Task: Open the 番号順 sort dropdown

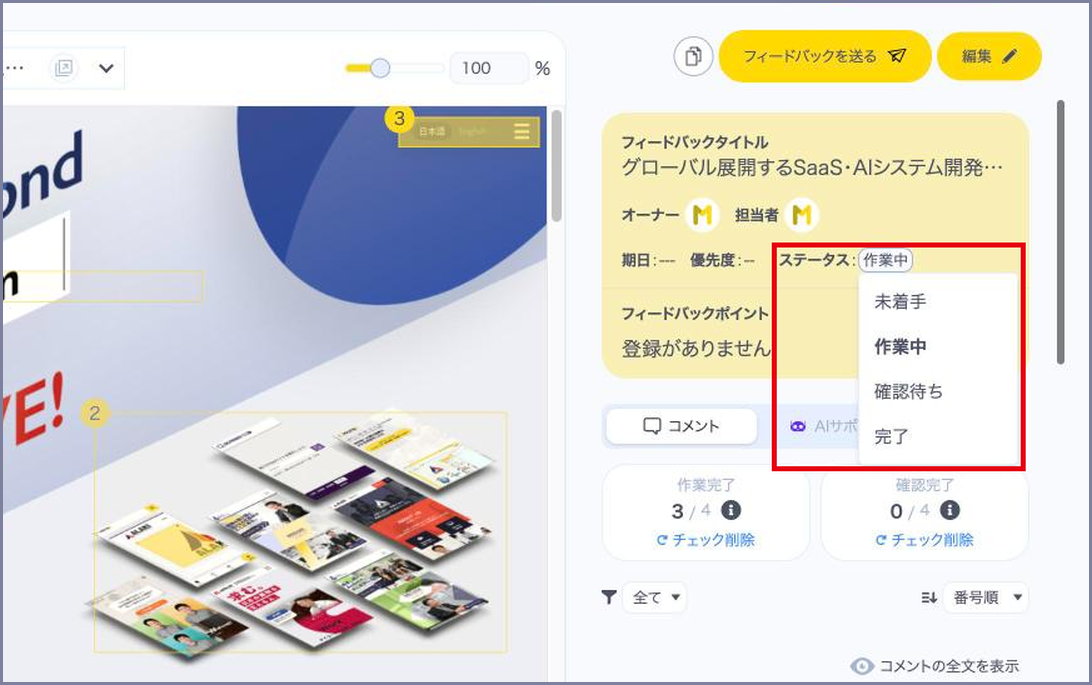Action: [x=985, y=597]
